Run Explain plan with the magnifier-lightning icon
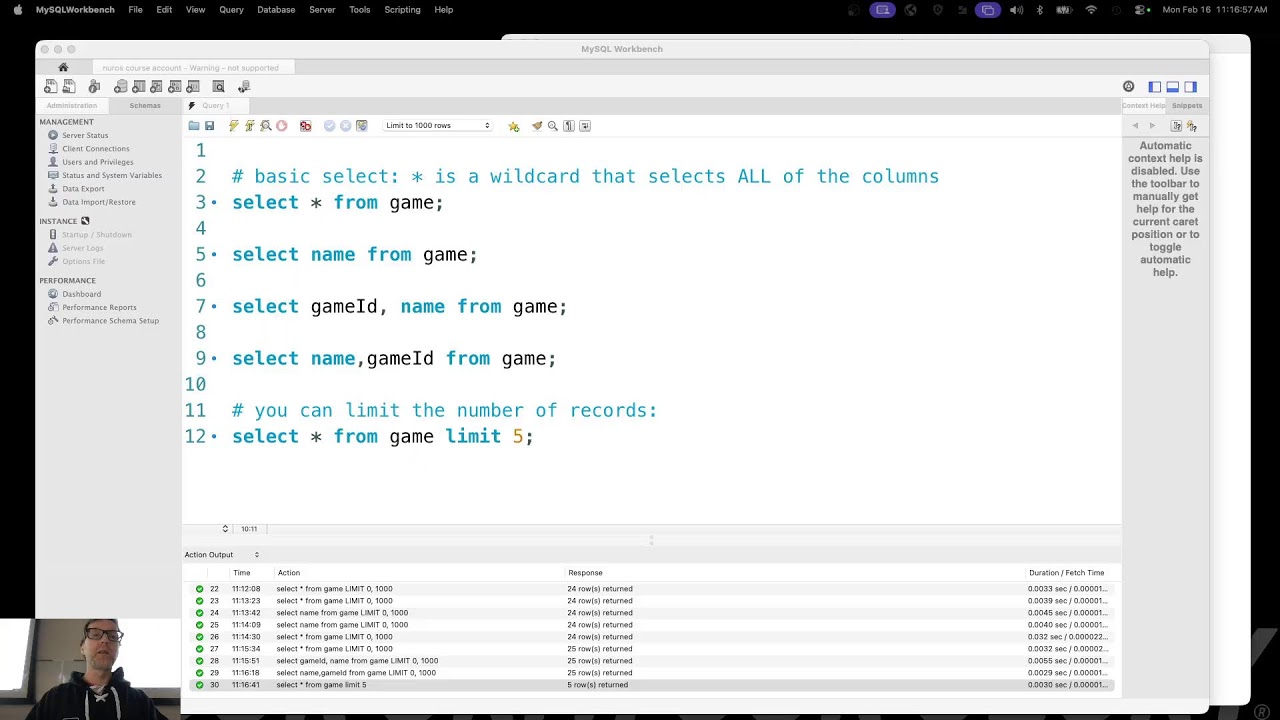Viewport: 1280px width, 720px height. click(265, 126)
